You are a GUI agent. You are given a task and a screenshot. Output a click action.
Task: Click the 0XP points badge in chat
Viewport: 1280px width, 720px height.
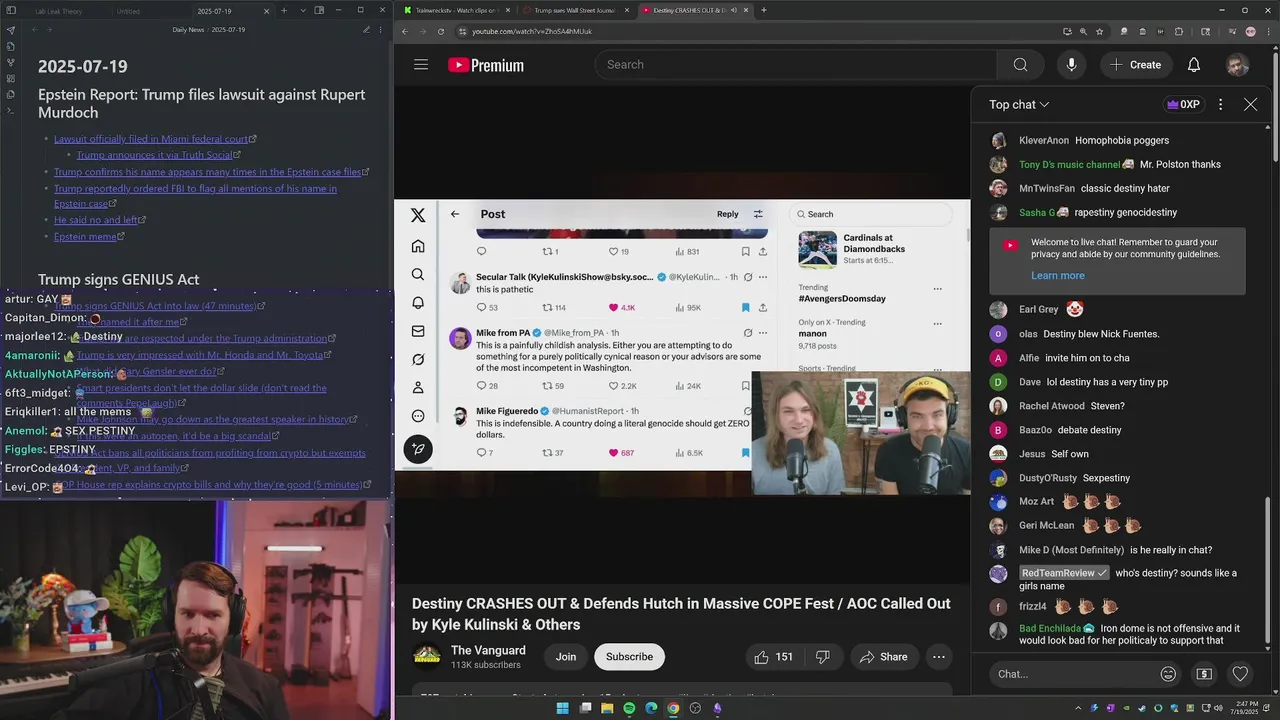1183,104
